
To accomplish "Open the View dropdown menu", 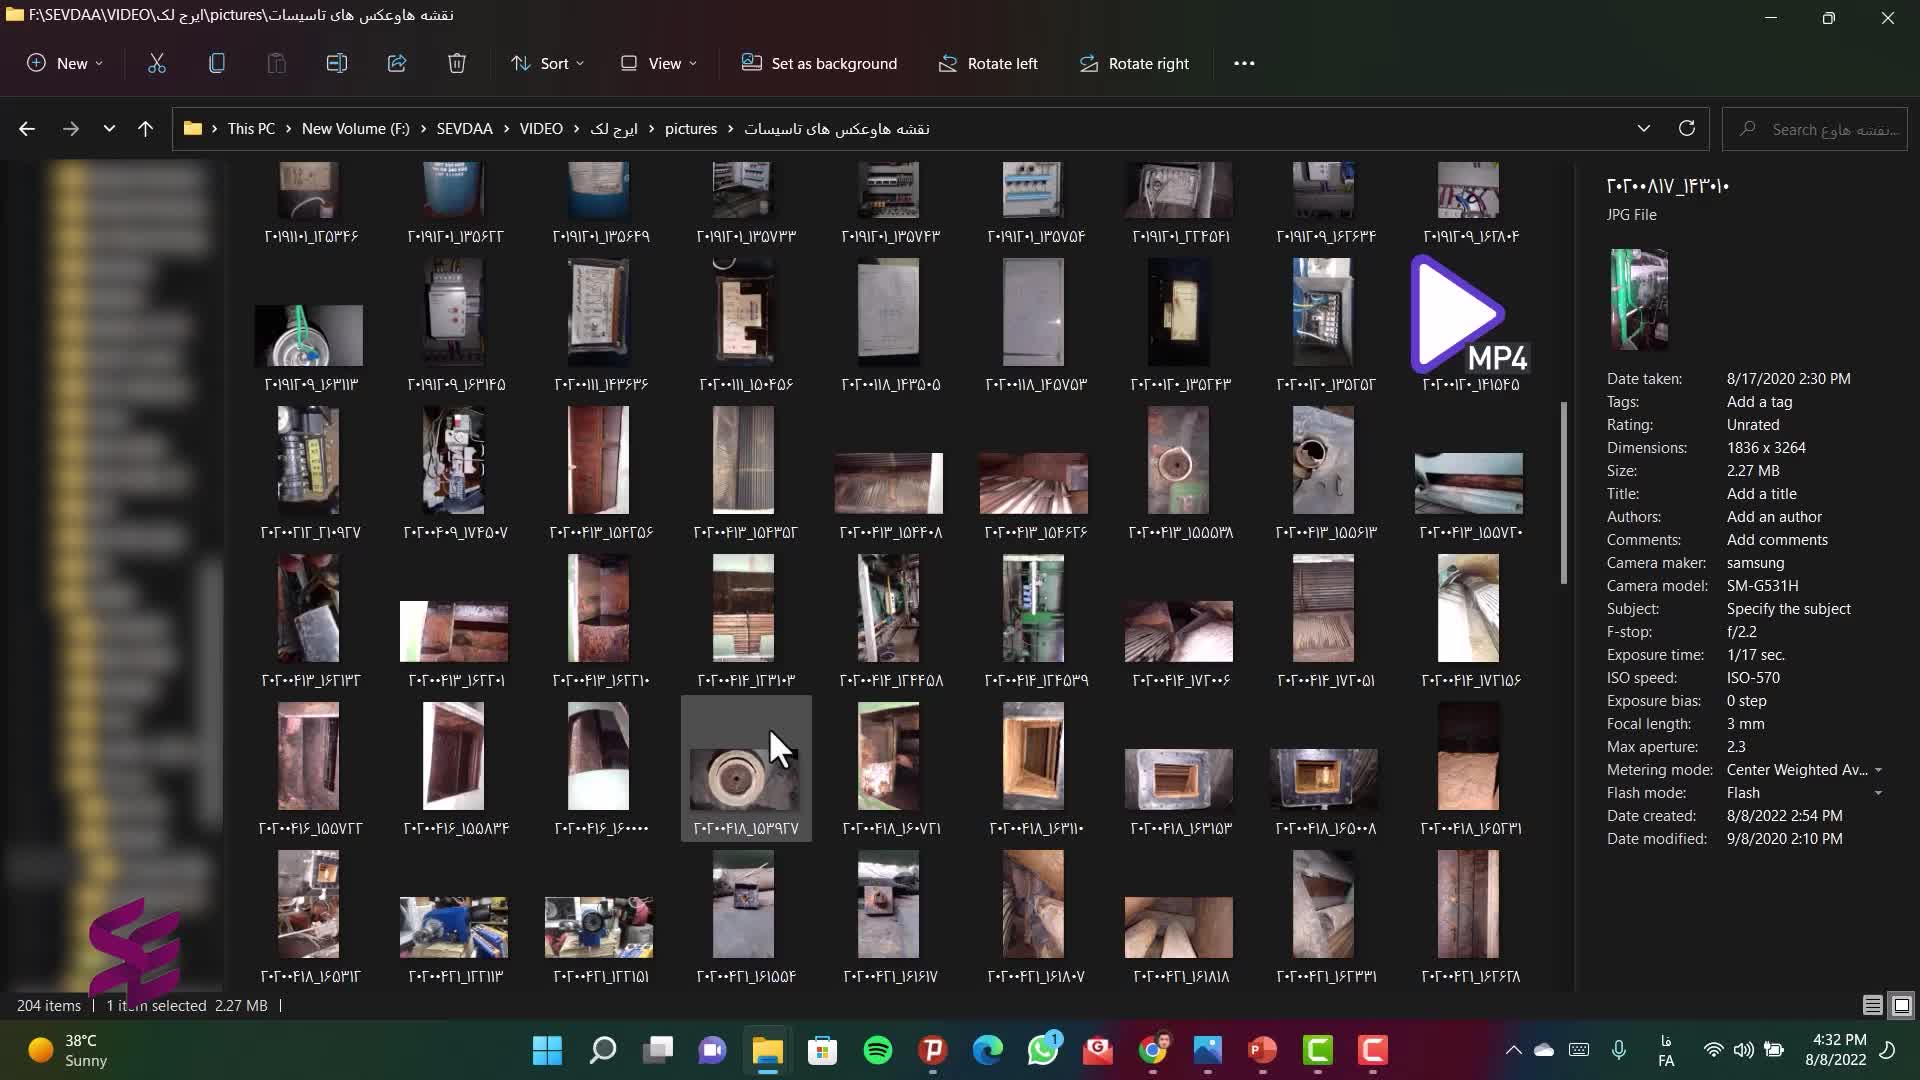I will [659, 63].
